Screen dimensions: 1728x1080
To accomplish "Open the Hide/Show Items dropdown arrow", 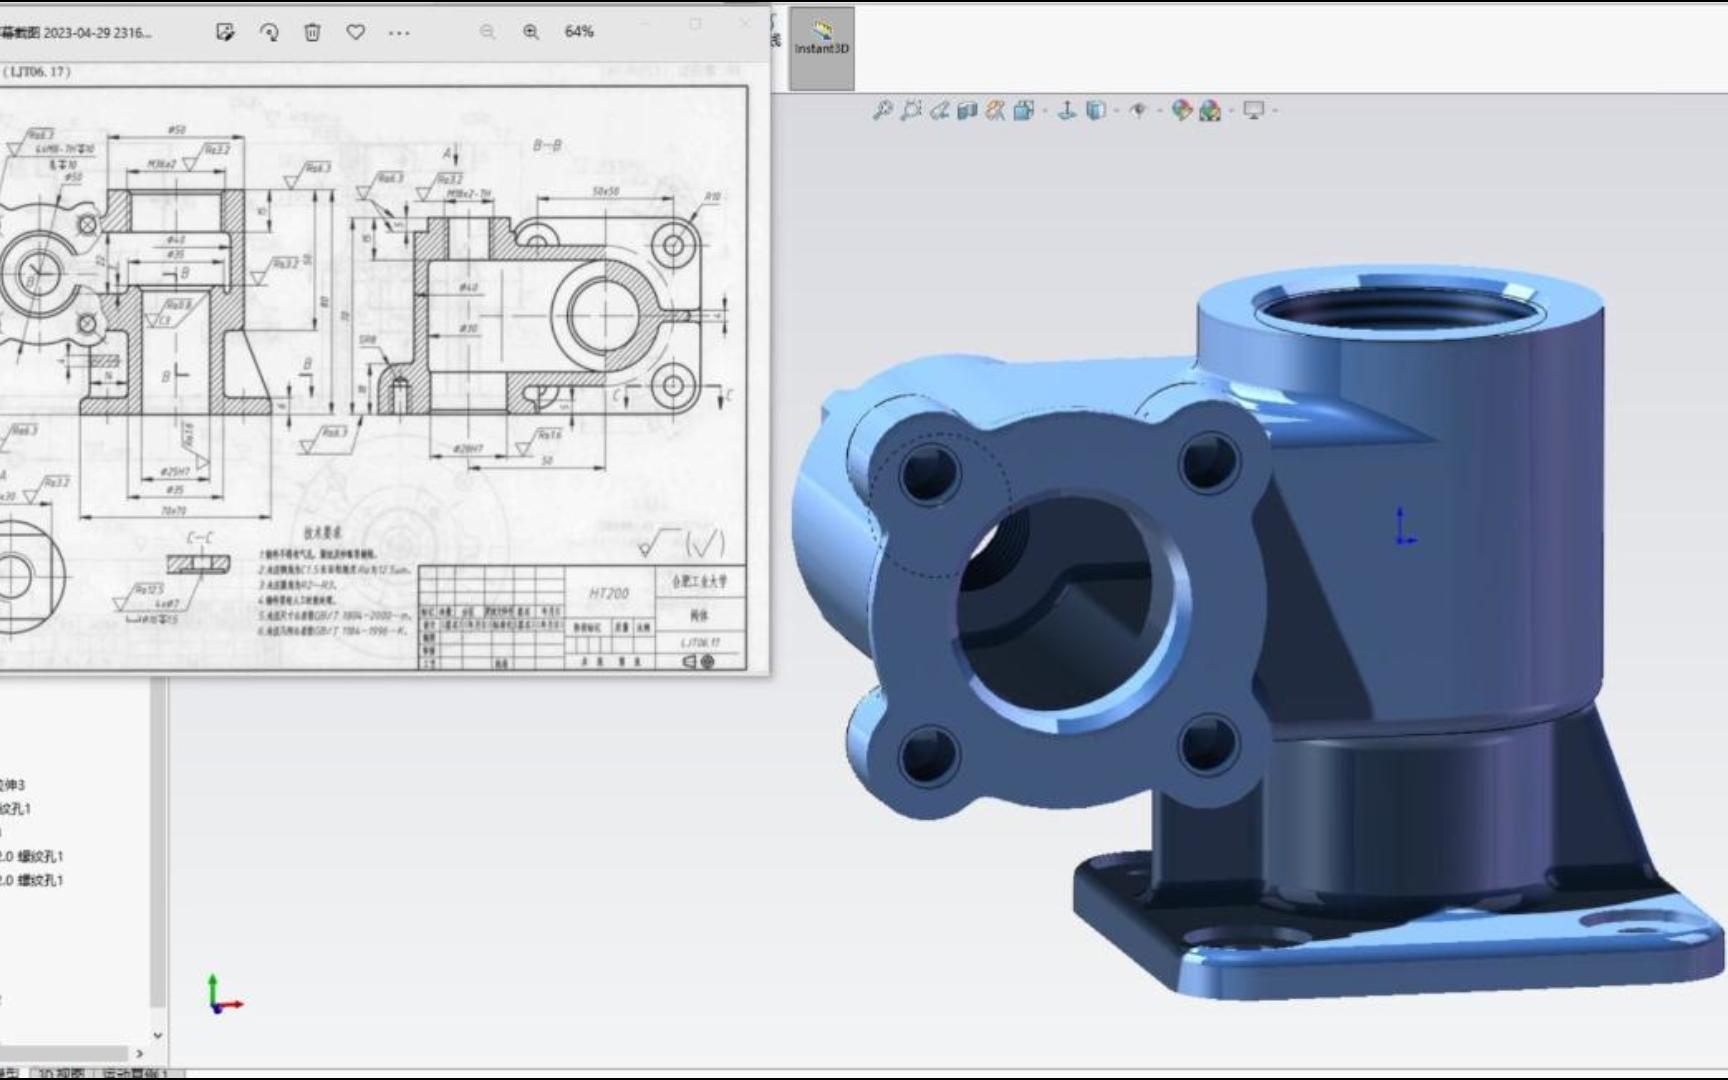I will tap(1160, 111).
